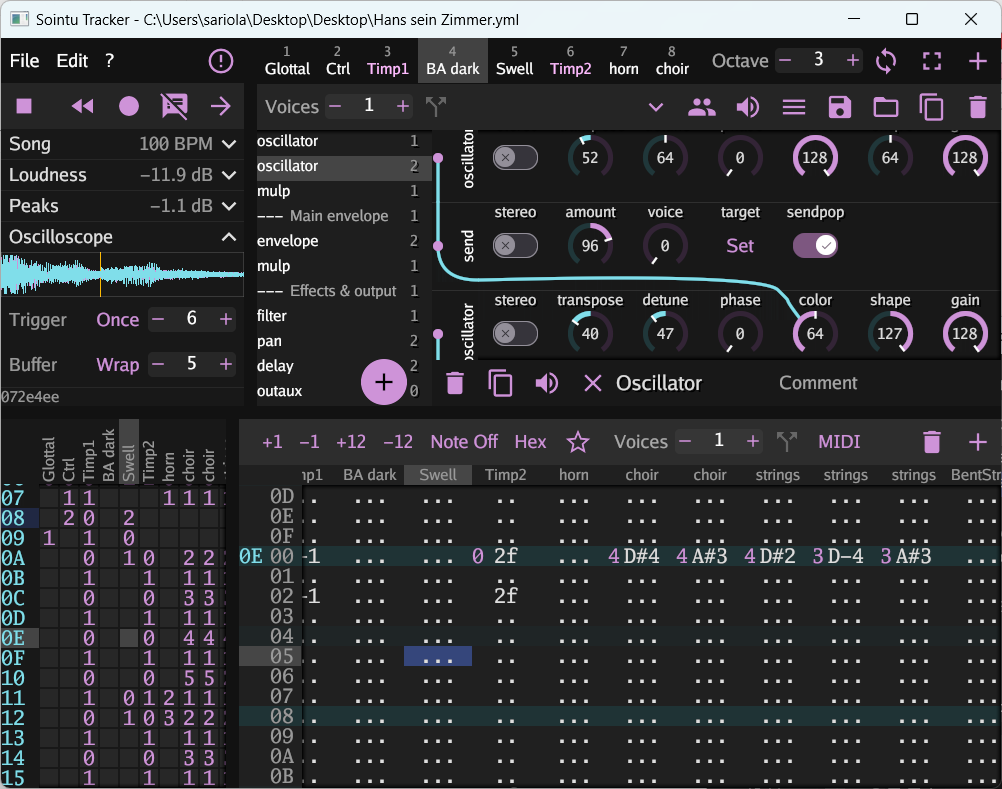Enable stereo on the send unit
This screenshot has width=1002, height=789.
(515, 245)
